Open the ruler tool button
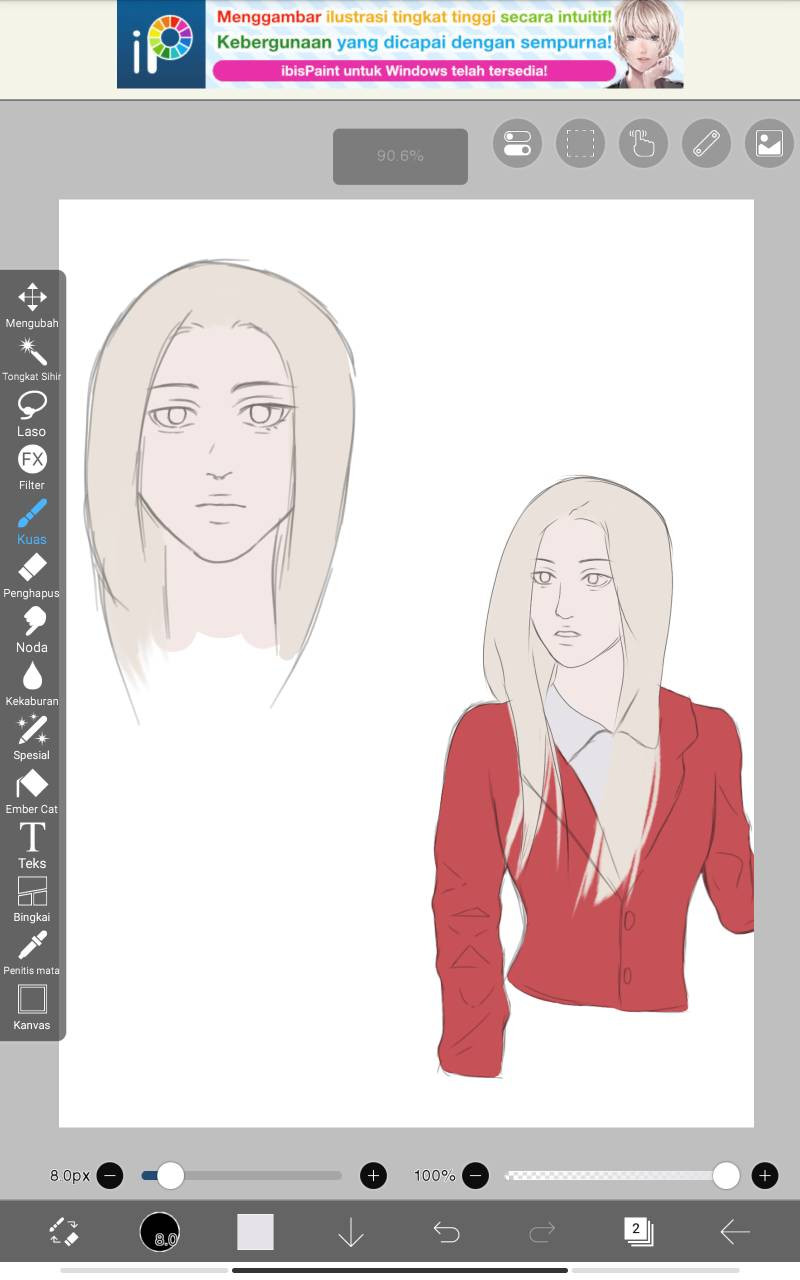Image resolution: width=800 pixels, height=1280 pixels. 706,143
